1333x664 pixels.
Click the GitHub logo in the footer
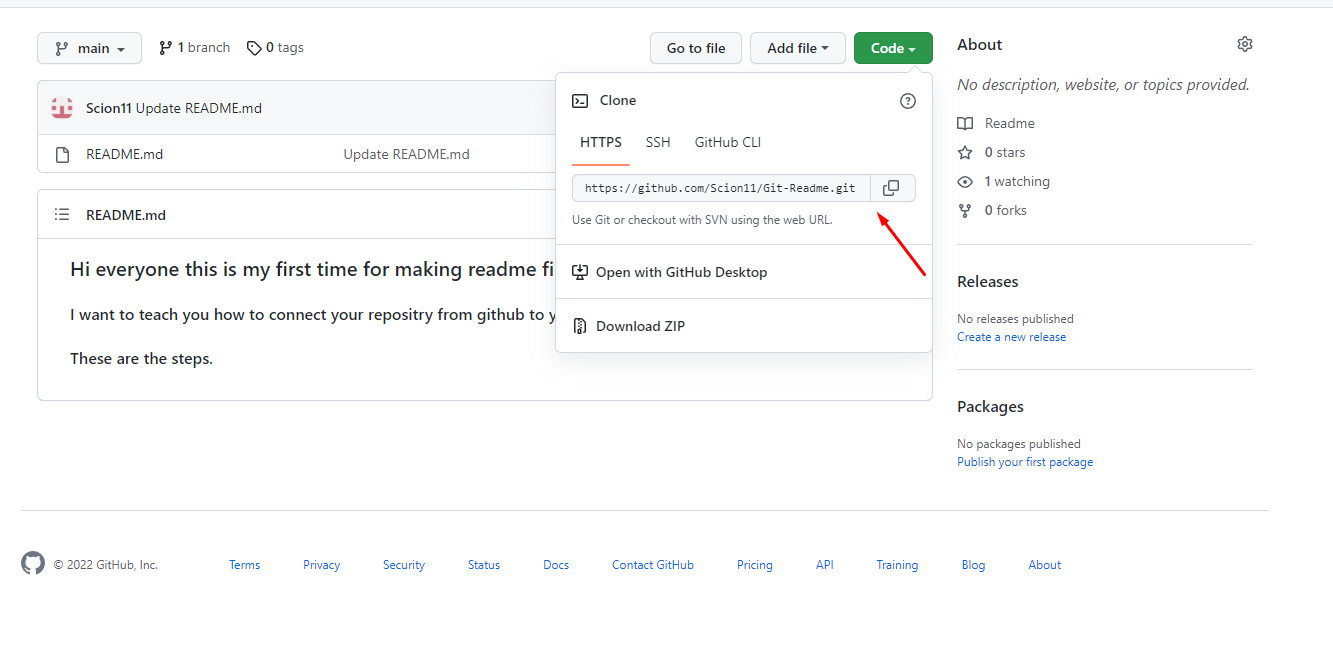tap(32, 563)
